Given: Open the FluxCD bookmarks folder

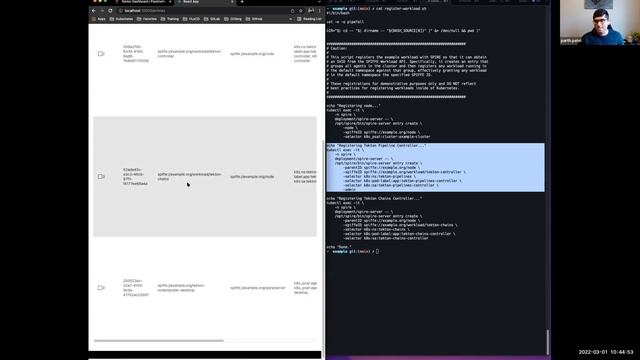Looking at the screenshot, I should pos(191,19).
